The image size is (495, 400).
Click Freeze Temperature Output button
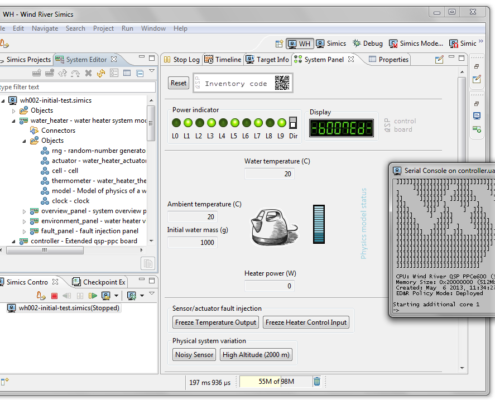216,322
